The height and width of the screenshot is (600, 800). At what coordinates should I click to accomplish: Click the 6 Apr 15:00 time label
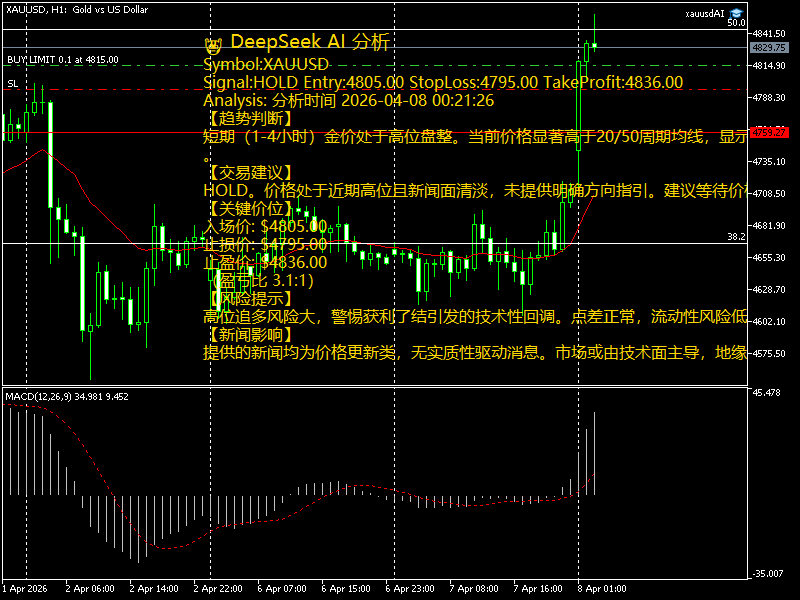(345, 589)
